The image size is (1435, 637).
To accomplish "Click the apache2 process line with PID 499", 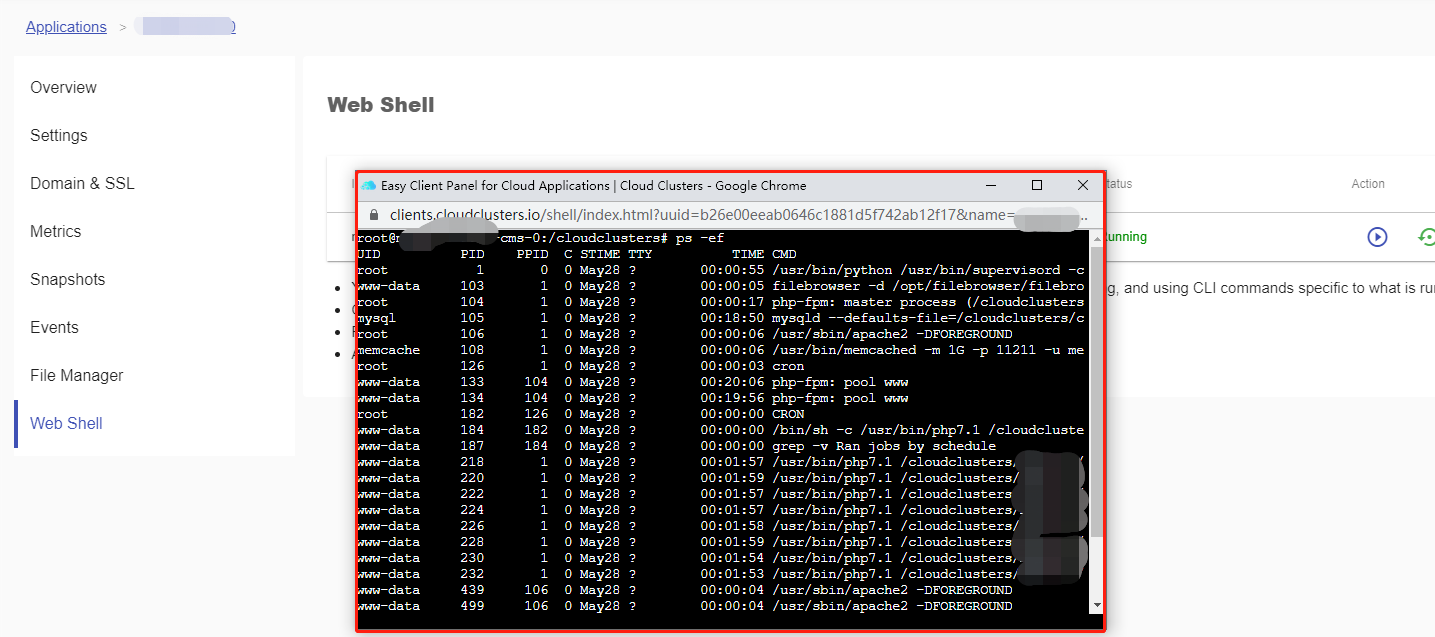I will click(x=685, y=606).
